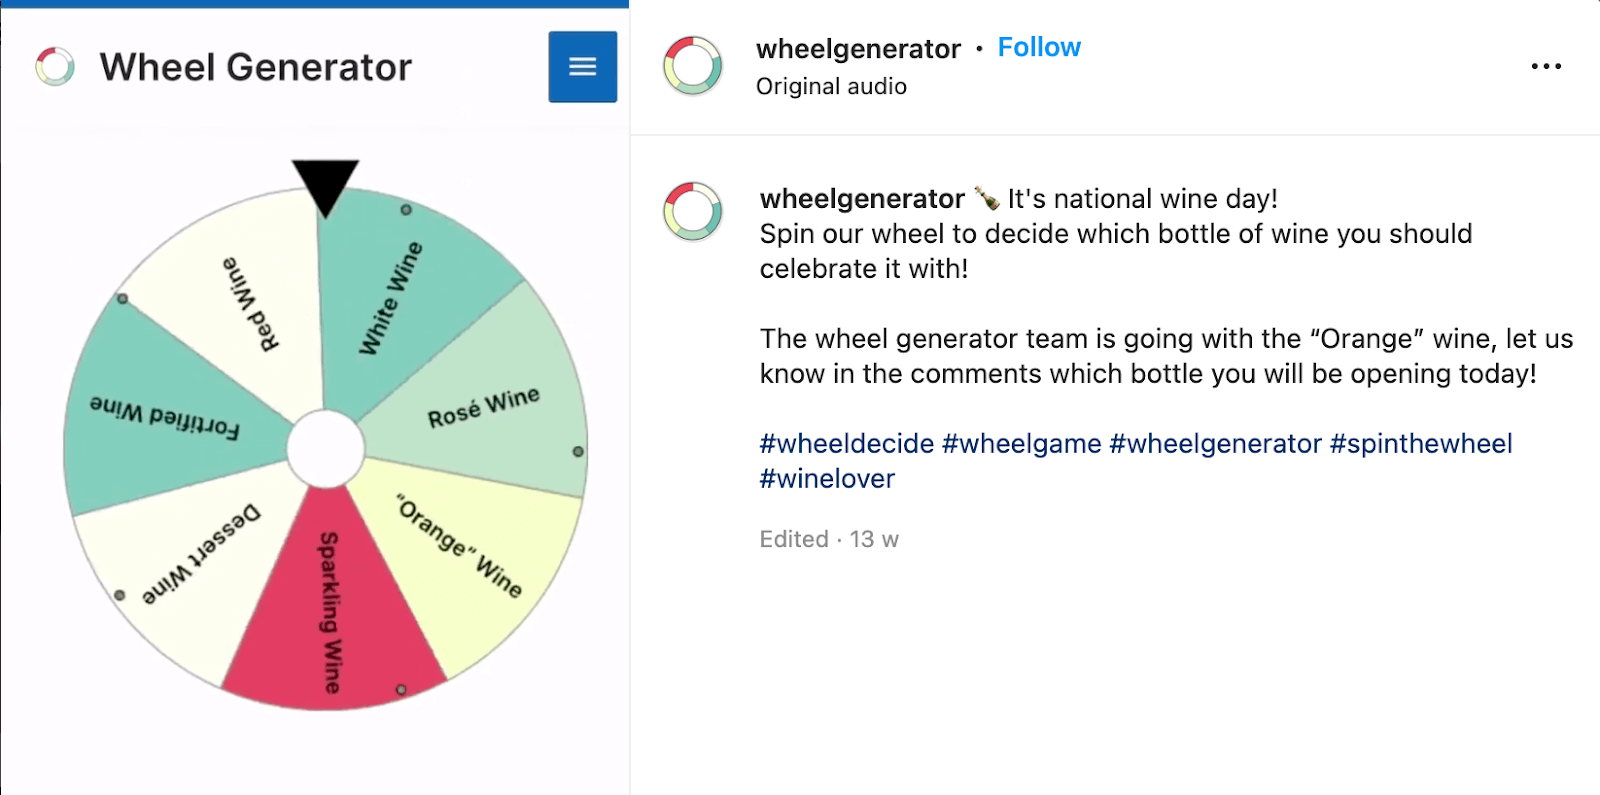Viewport: 1600px width, 795px height.
Task: Click the wheelgenerator header profile avatar
Action: pos(693,66)
